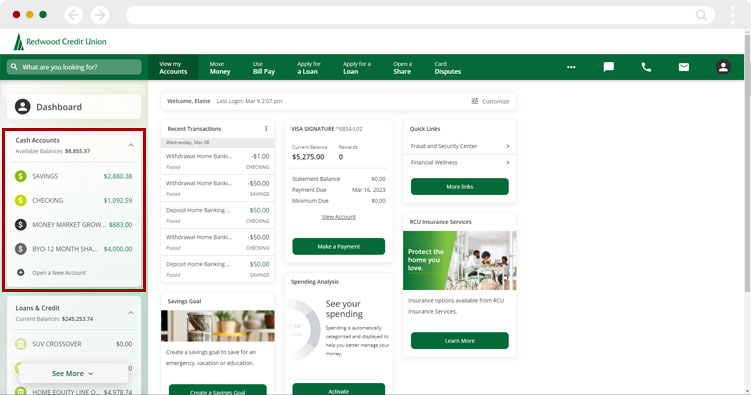Open the user profile avatar icon
This screenshot has height=395, width=751.
coord(723,67)
